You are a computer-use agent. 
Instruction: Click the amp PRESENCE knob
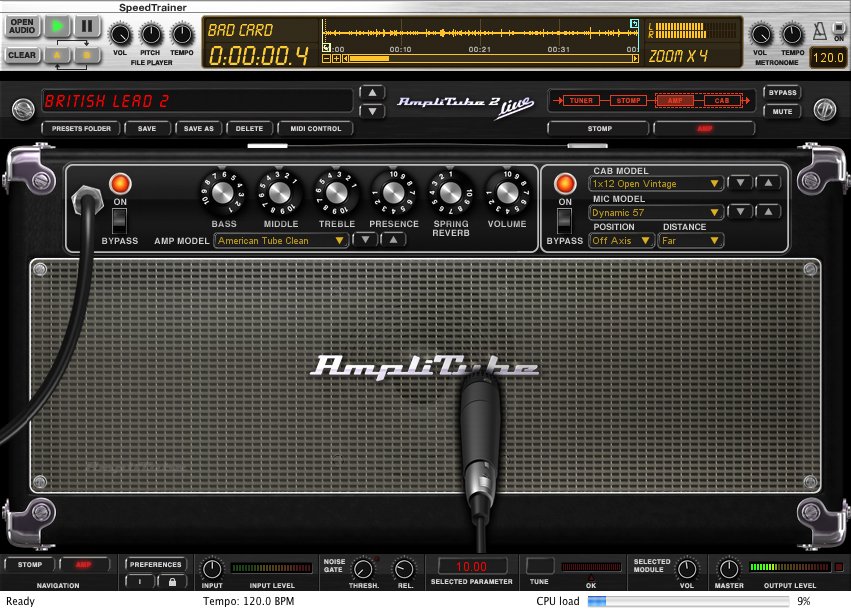point(393,193)
